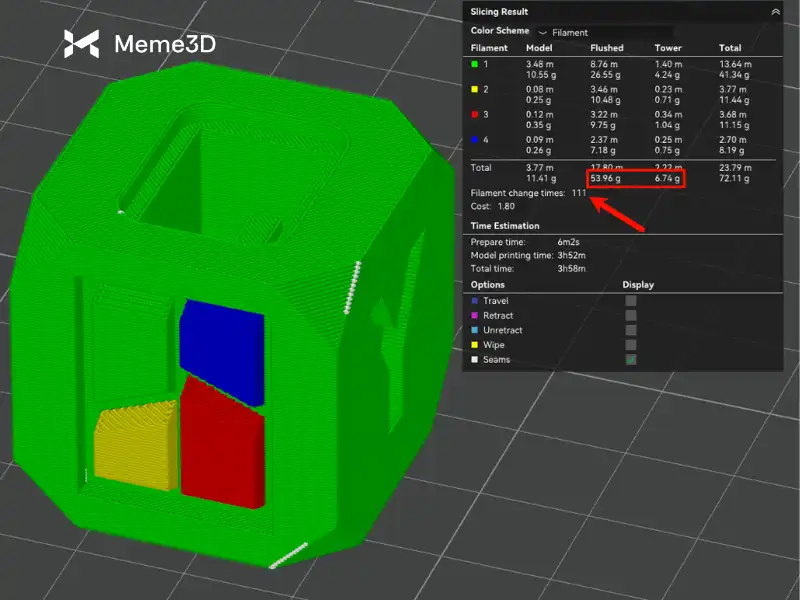Click the Travel color indicator icon
This screenshot has width=800, height=600.
(x=474, y=300)
